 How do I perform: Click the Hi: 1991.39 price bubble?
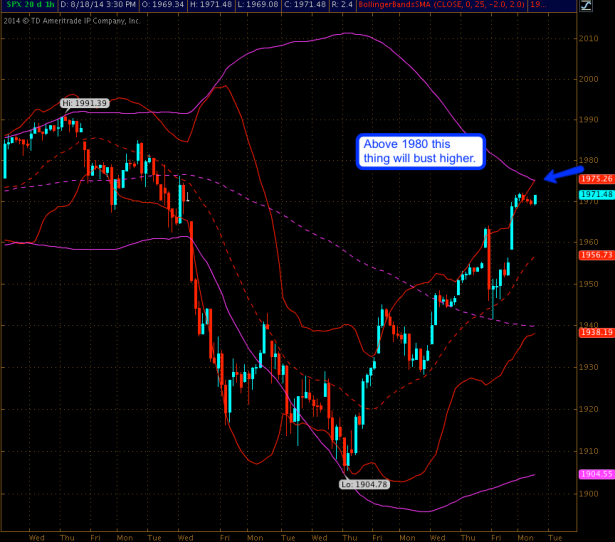click(x=81, y=103)
